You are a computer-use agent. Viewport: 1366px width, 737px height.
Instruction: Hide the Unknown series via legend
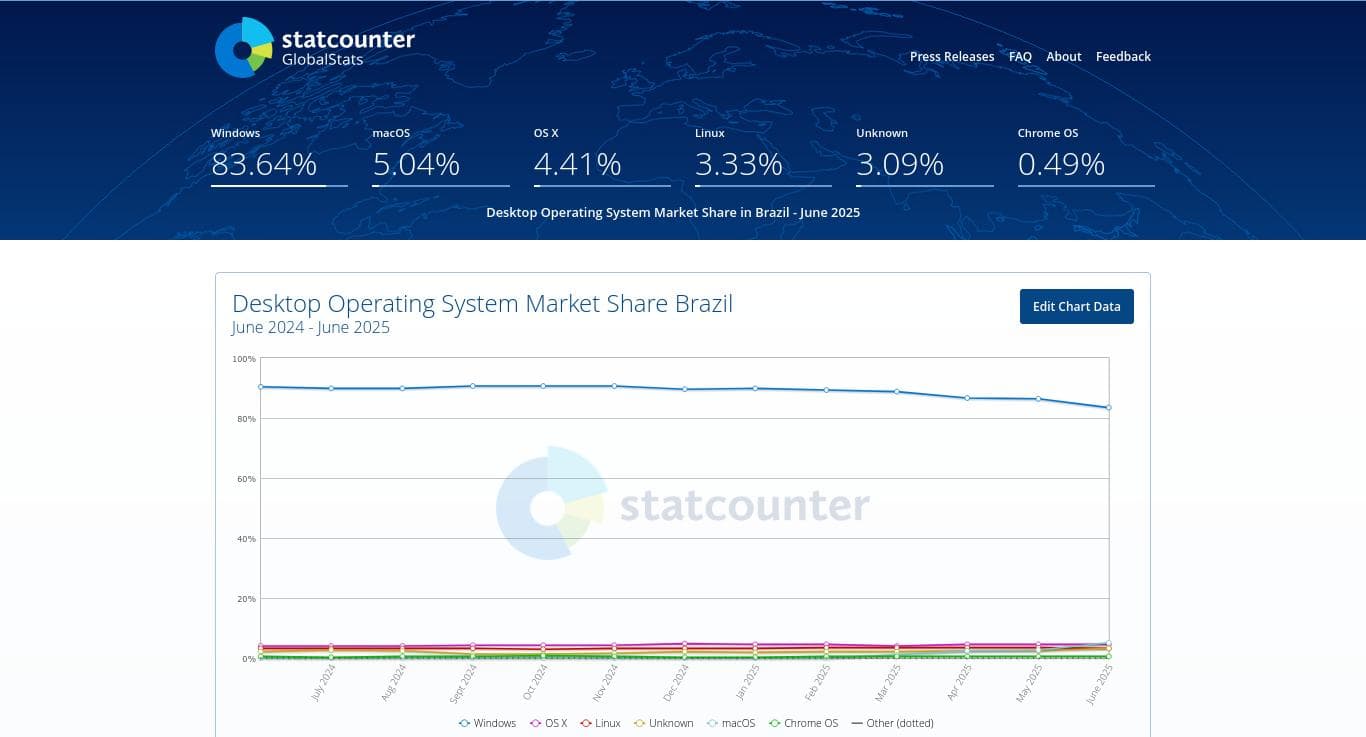click(x=639, y=723)
